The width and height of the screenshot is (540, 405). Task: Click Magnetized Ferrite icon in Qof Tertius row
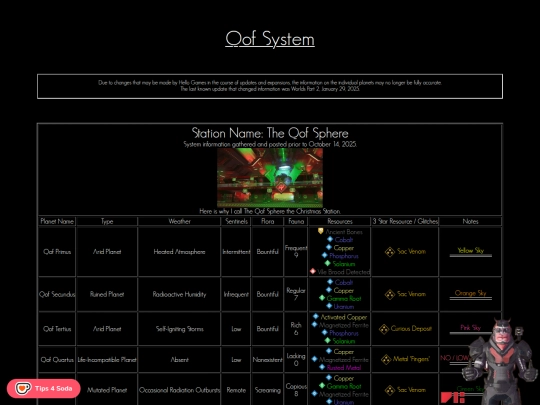314,324
